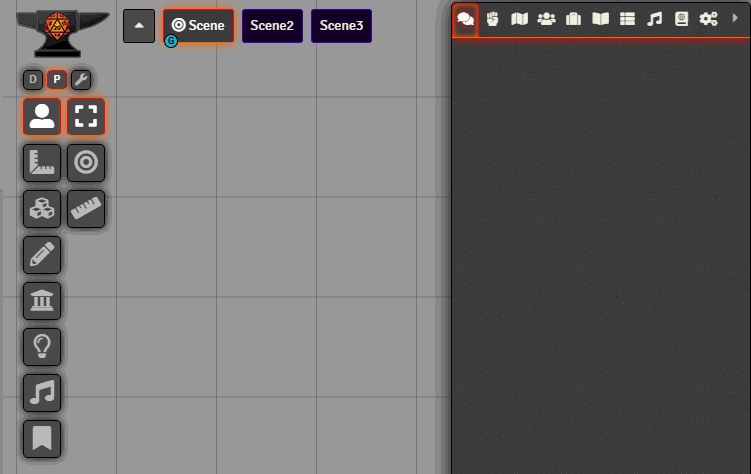The height and width of the screenshot is (474, 751).
Task: Open the Journal Notes bookmark icon
Action: (x=42, y=439)
